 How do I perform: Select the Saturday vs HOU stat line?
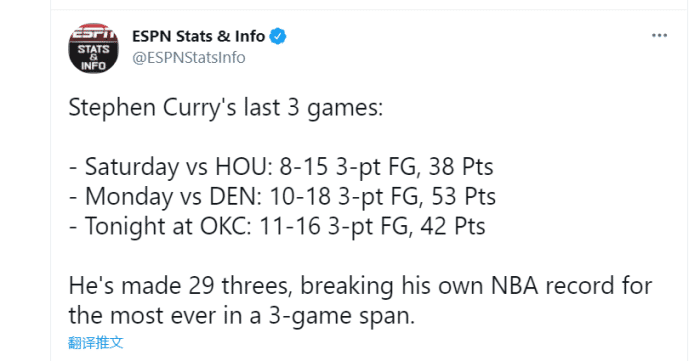click(x=281, y=167)
